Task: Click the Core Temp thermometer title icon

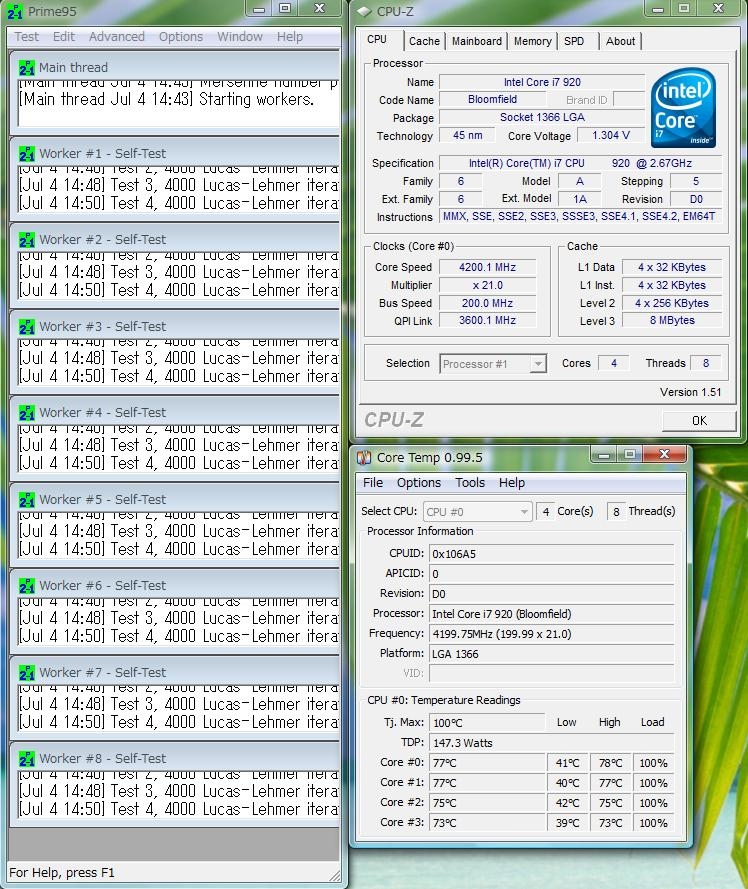Action: [364, 457]
